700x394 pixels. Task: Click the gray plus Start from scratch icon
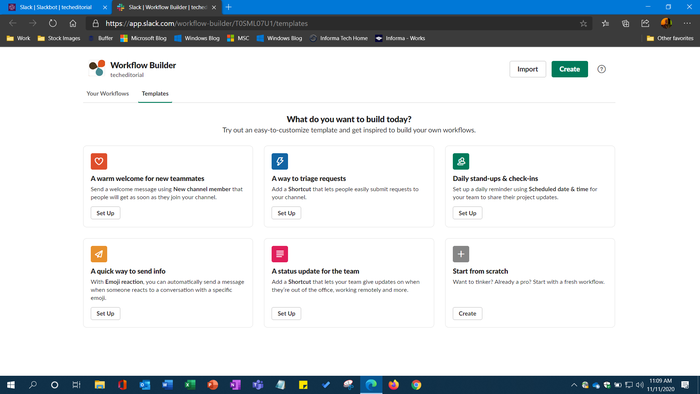tap(461, 254)
